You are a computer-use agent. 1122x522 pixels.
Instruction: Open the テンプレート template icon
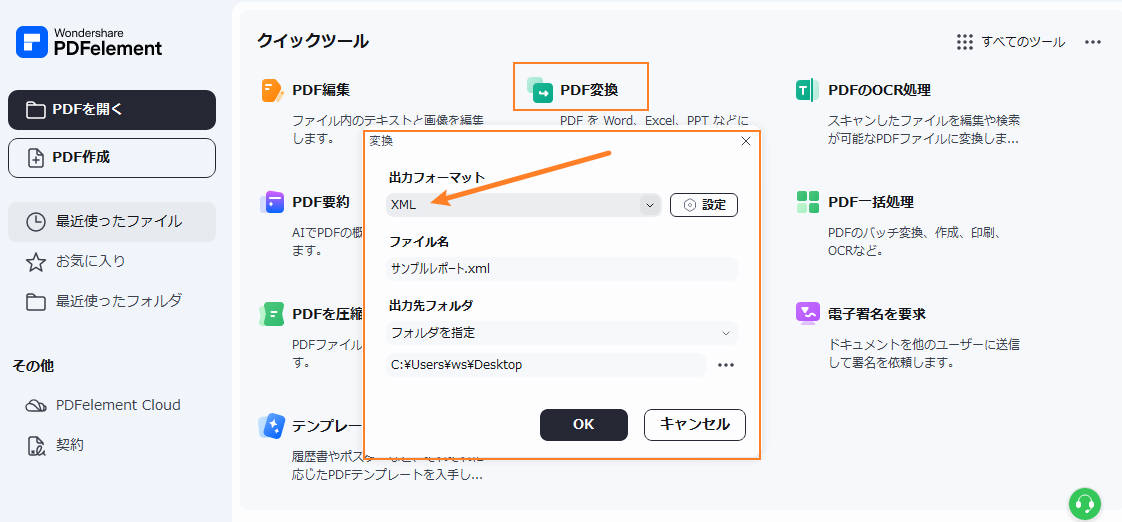[x=272, y=426]
